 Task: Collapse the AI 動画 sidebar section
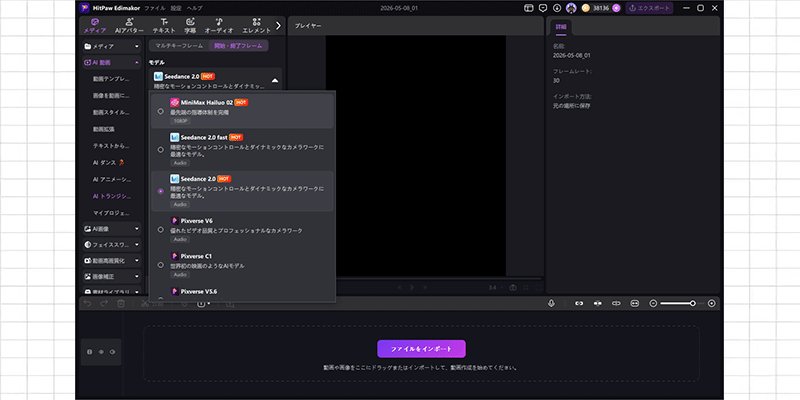coord(112,63)
